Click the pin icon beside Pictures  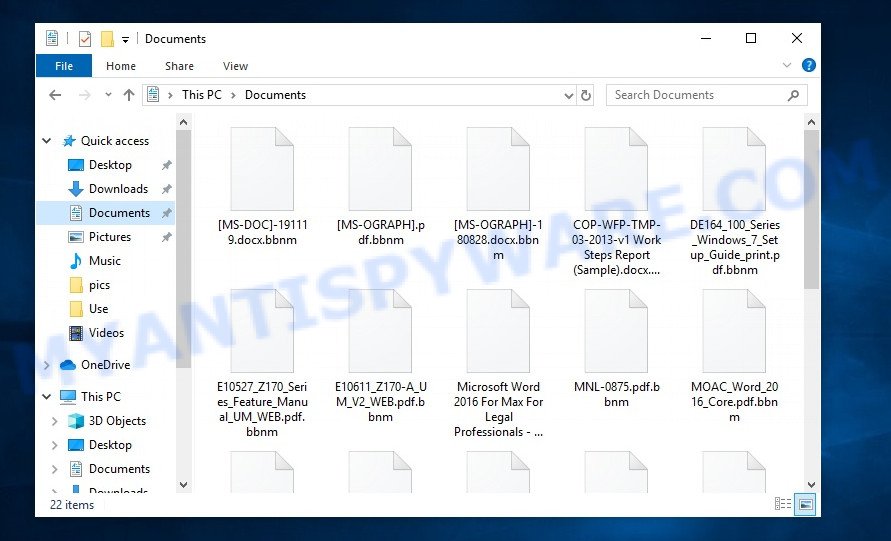[166, 237]
